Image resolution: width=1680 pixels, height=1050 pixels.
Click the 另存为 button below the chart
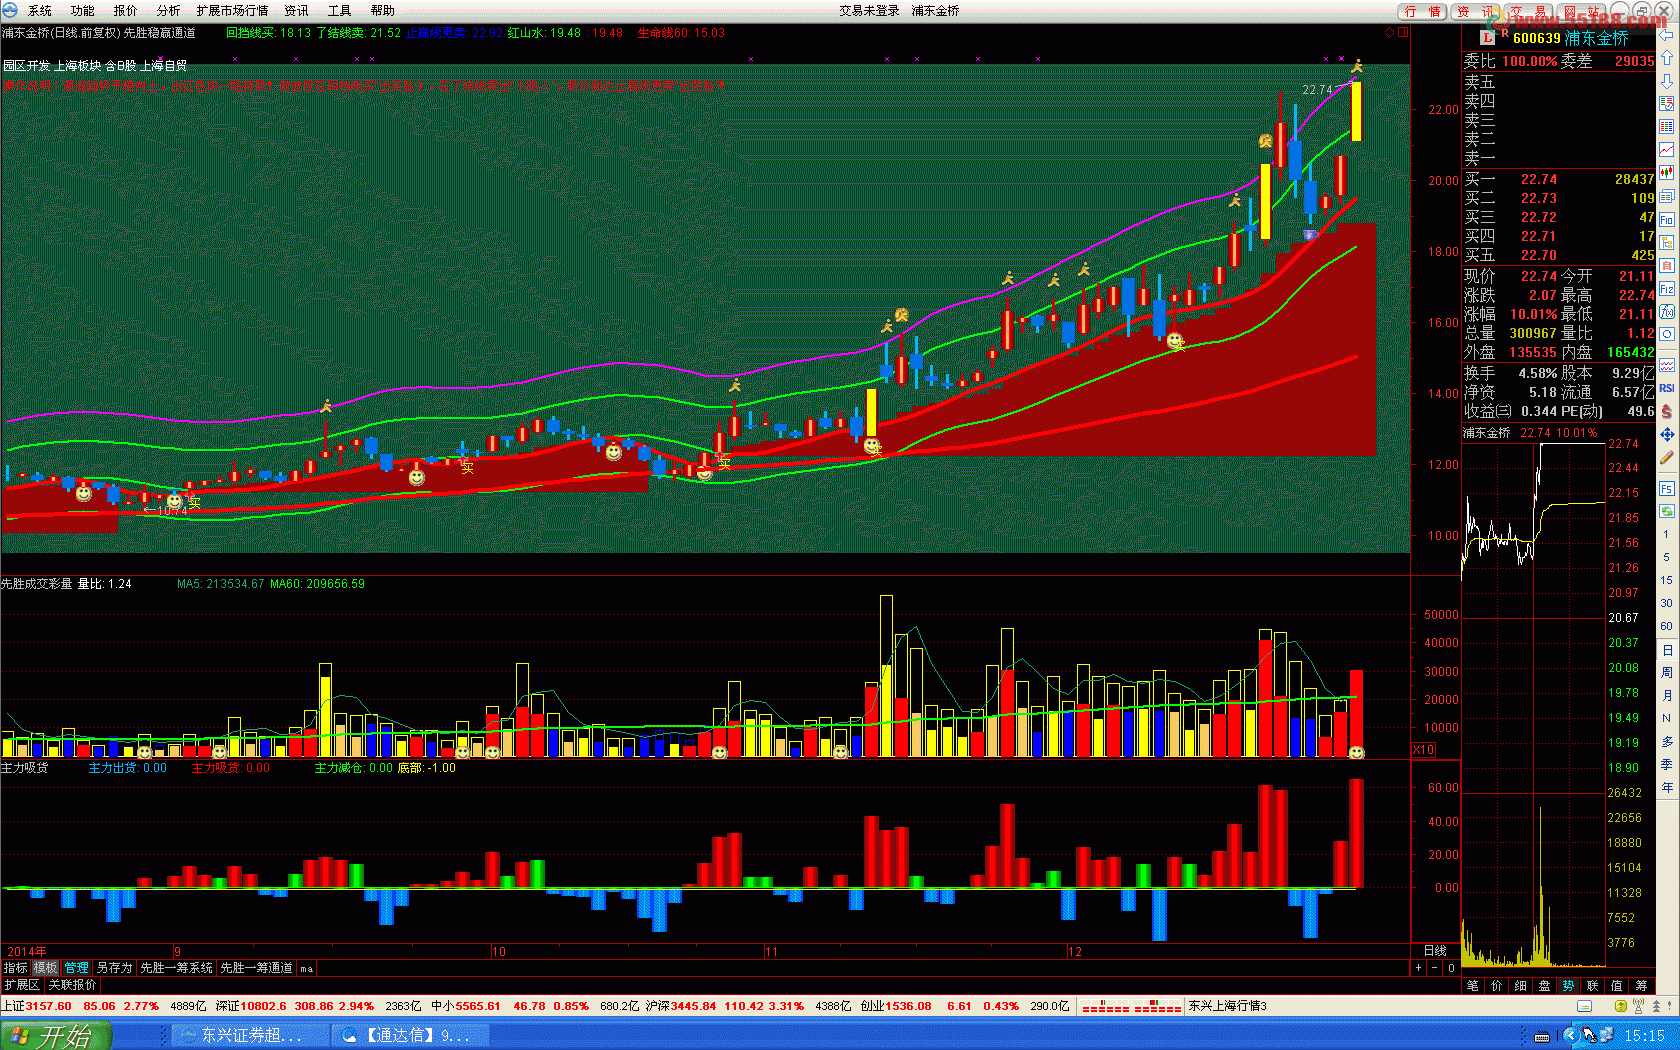tap(115, 968)
